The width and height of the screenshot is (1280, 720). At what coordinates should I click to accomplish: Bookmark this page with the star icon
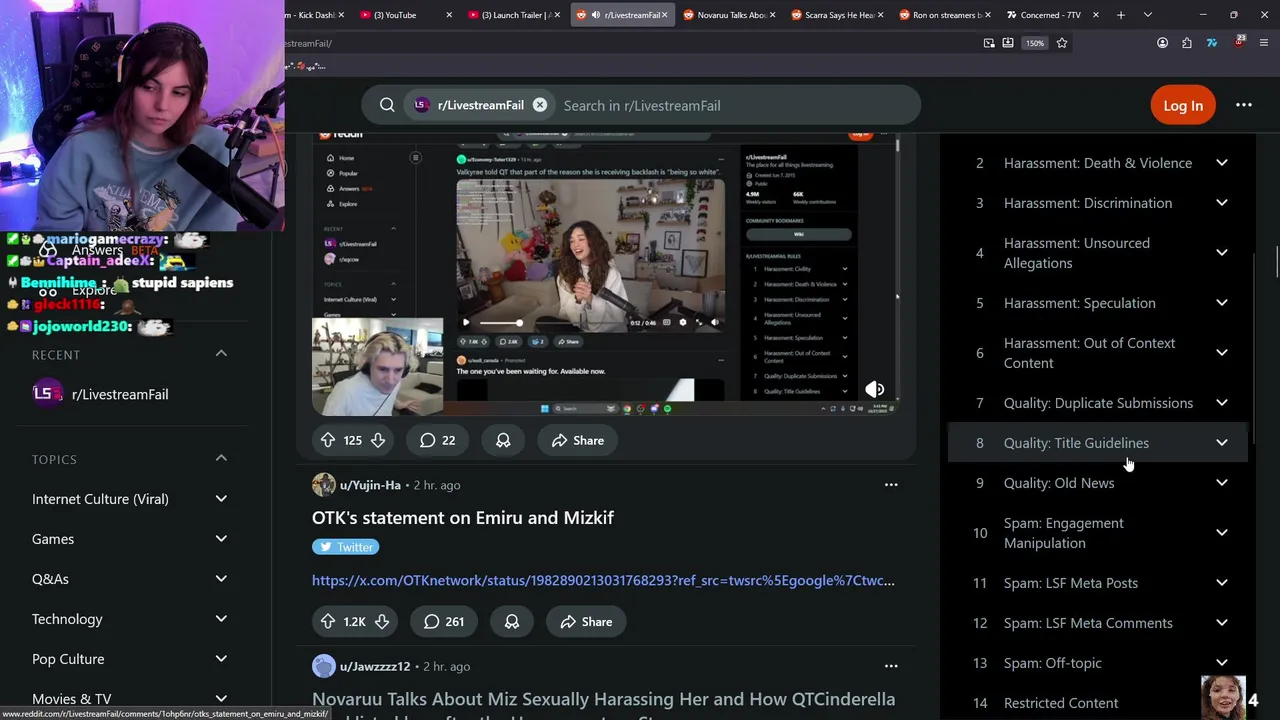pyautogui.click(x=1062, y=43)
